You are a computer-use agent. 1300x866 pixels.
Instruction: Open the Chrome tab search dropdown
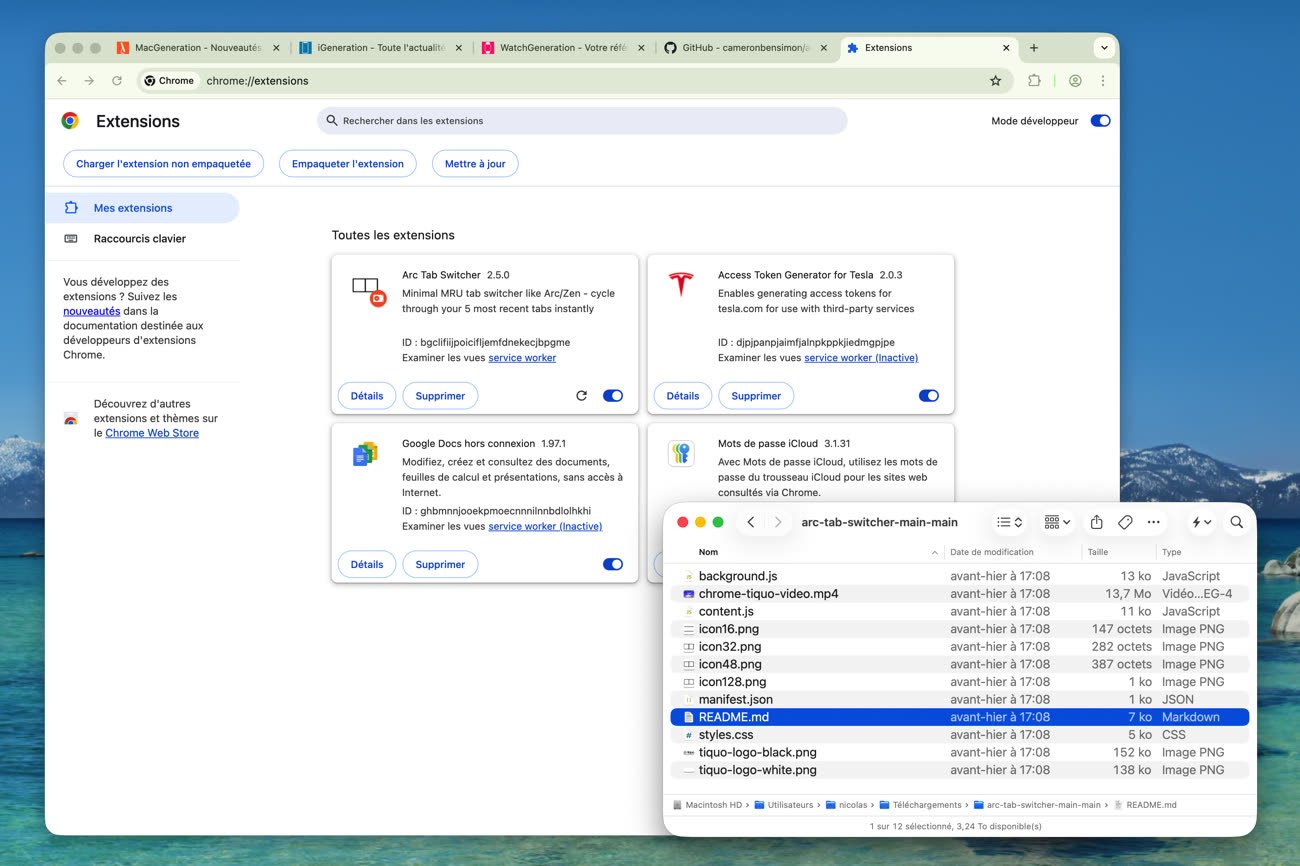[x=1103, y=48]
